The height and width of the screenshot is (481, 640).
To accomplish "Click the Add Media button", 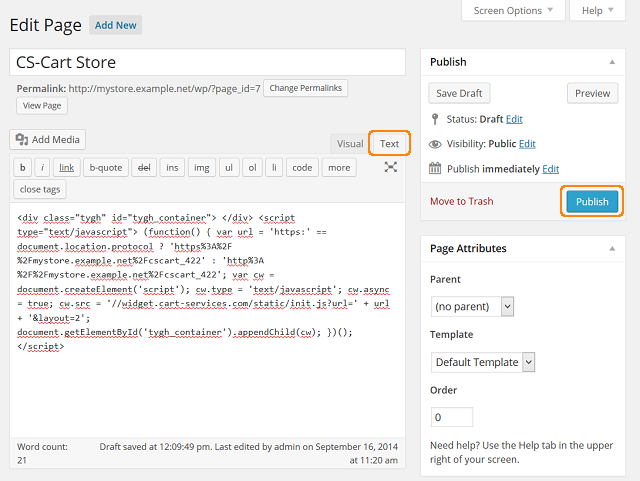I will pos(48,140).
